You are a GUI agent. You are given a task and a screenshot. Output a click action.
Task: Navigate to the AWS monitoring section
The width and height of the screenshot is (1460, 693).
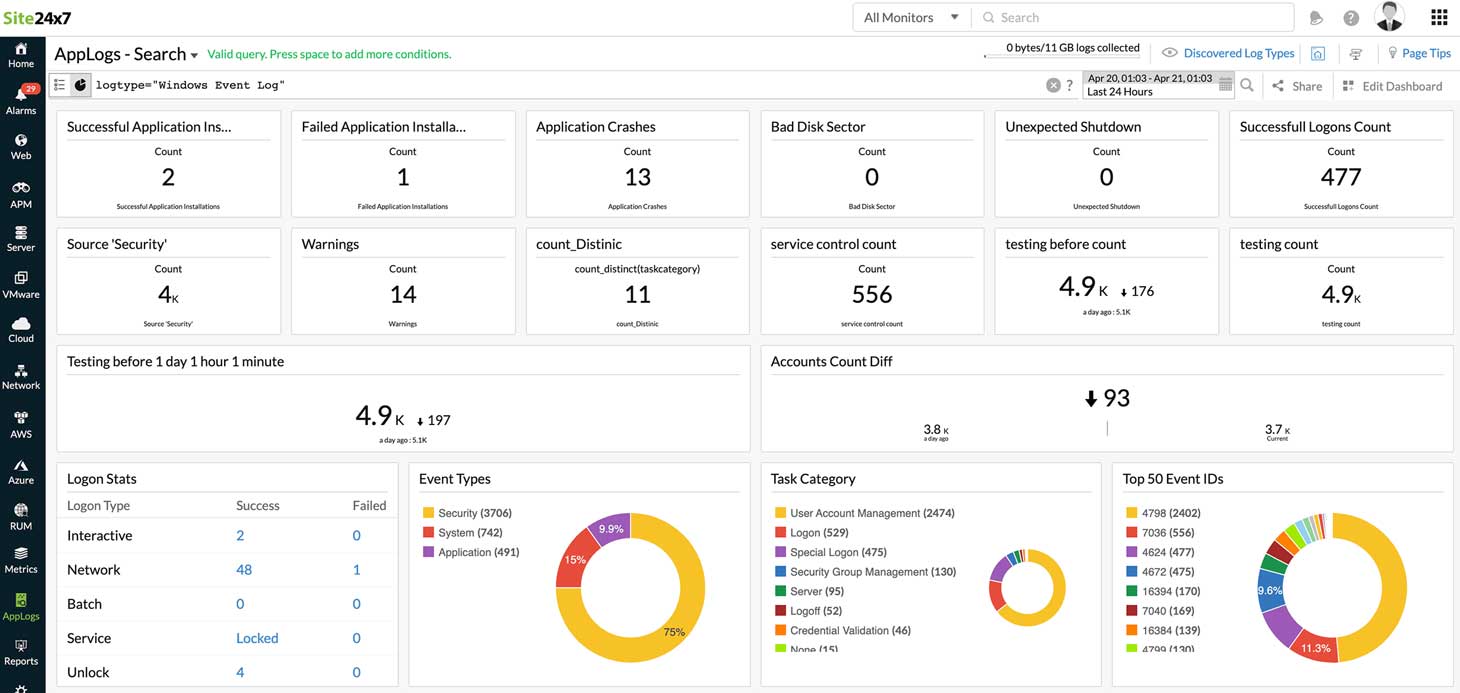point(21,424)
